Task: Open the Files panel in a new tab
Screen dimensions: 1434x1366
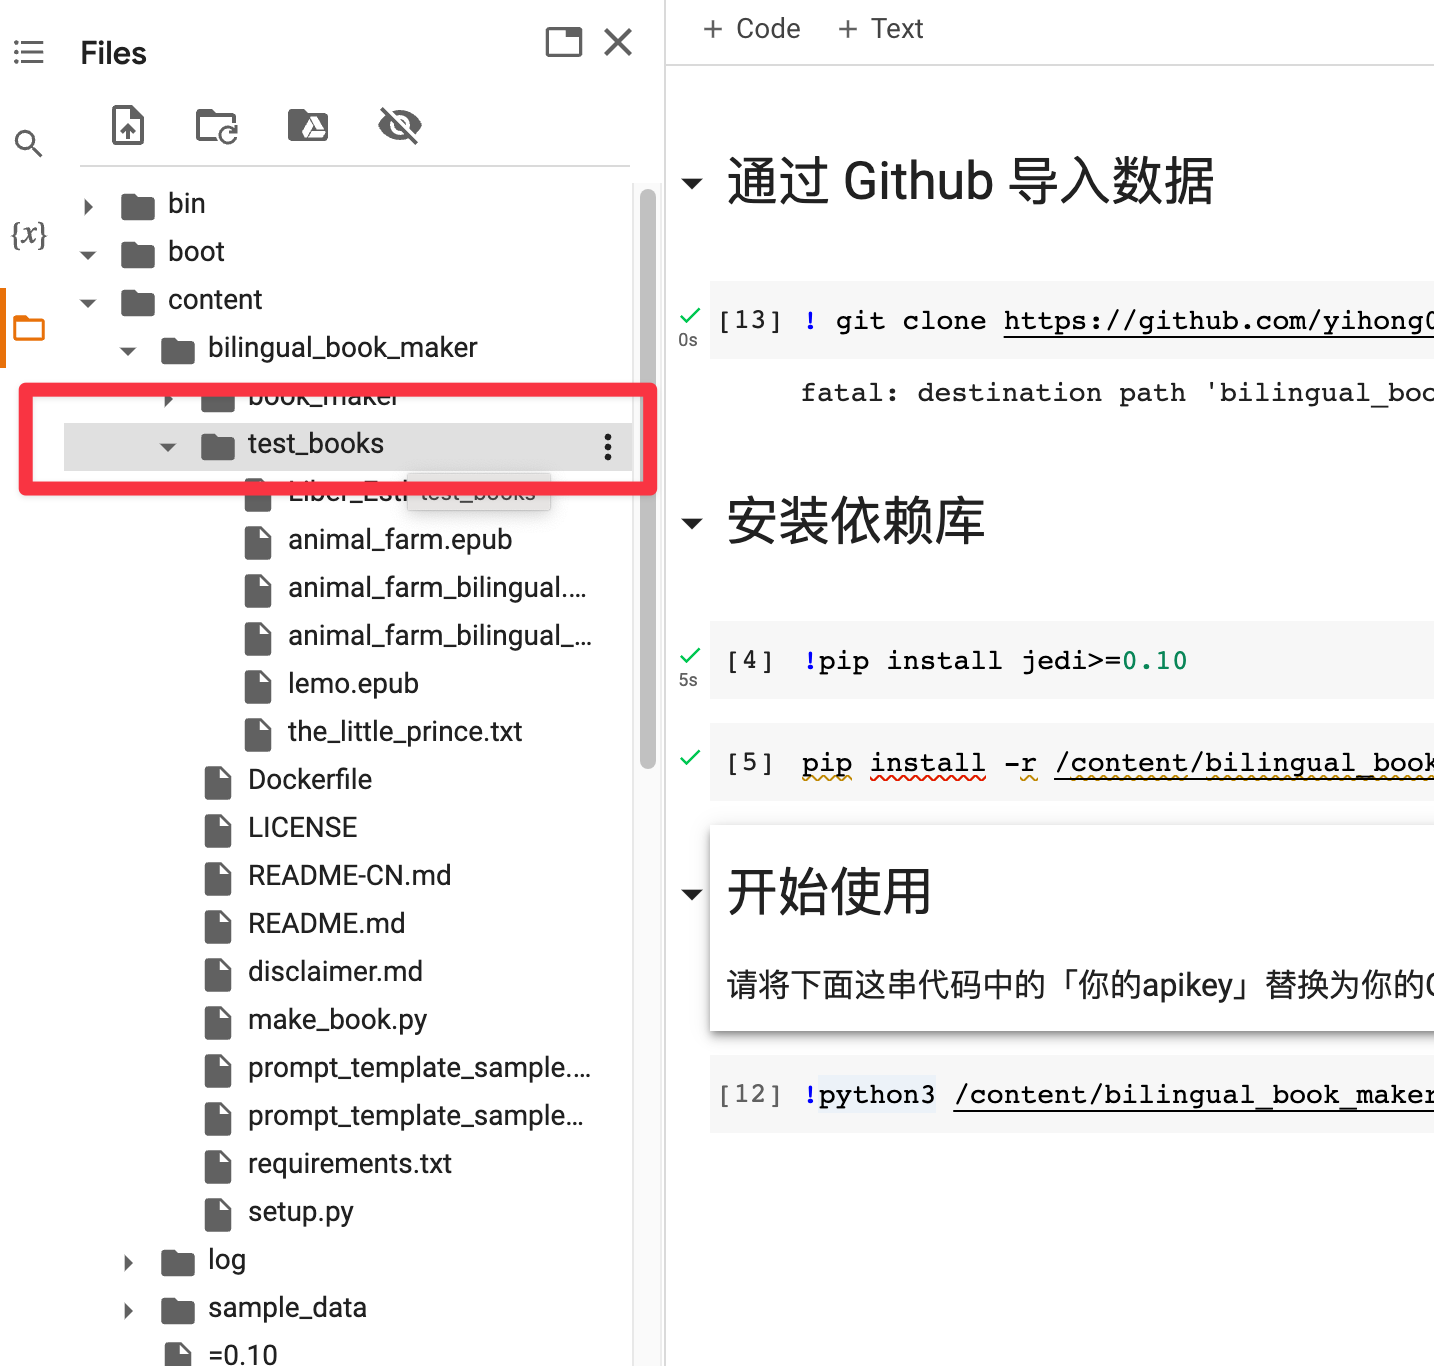Action: 563,42
